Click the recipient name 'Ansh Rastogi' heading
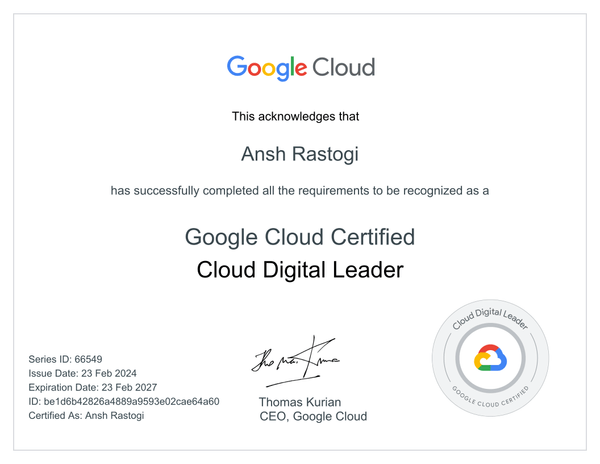Viewport: 600px width, 464px height. coord(300,154)
